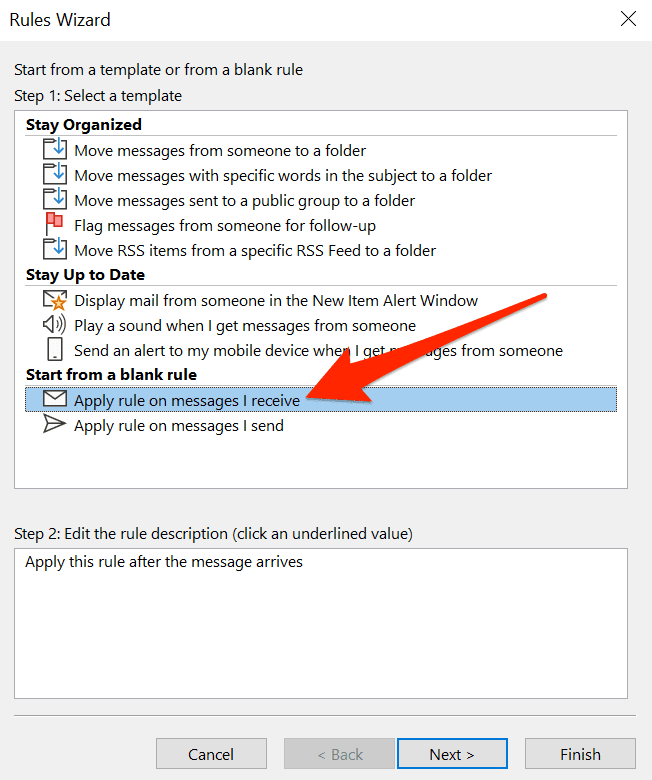652x780 pixels.
Task: Close the Rules Wizard dialog
Action: pyautogui.click(x=628, y=19)
